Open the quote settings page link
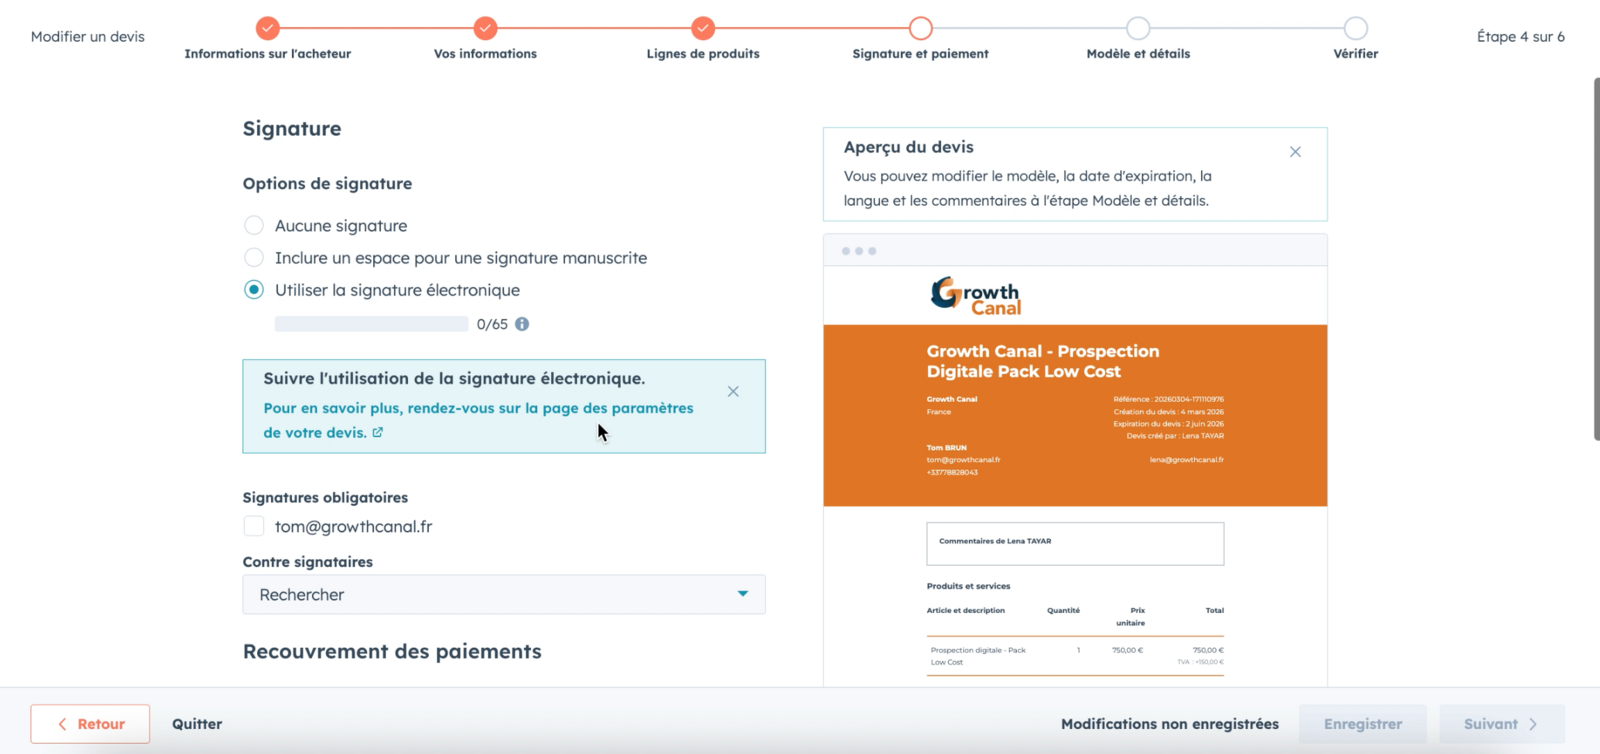1600x754 pixels. [x=478, y=420]
